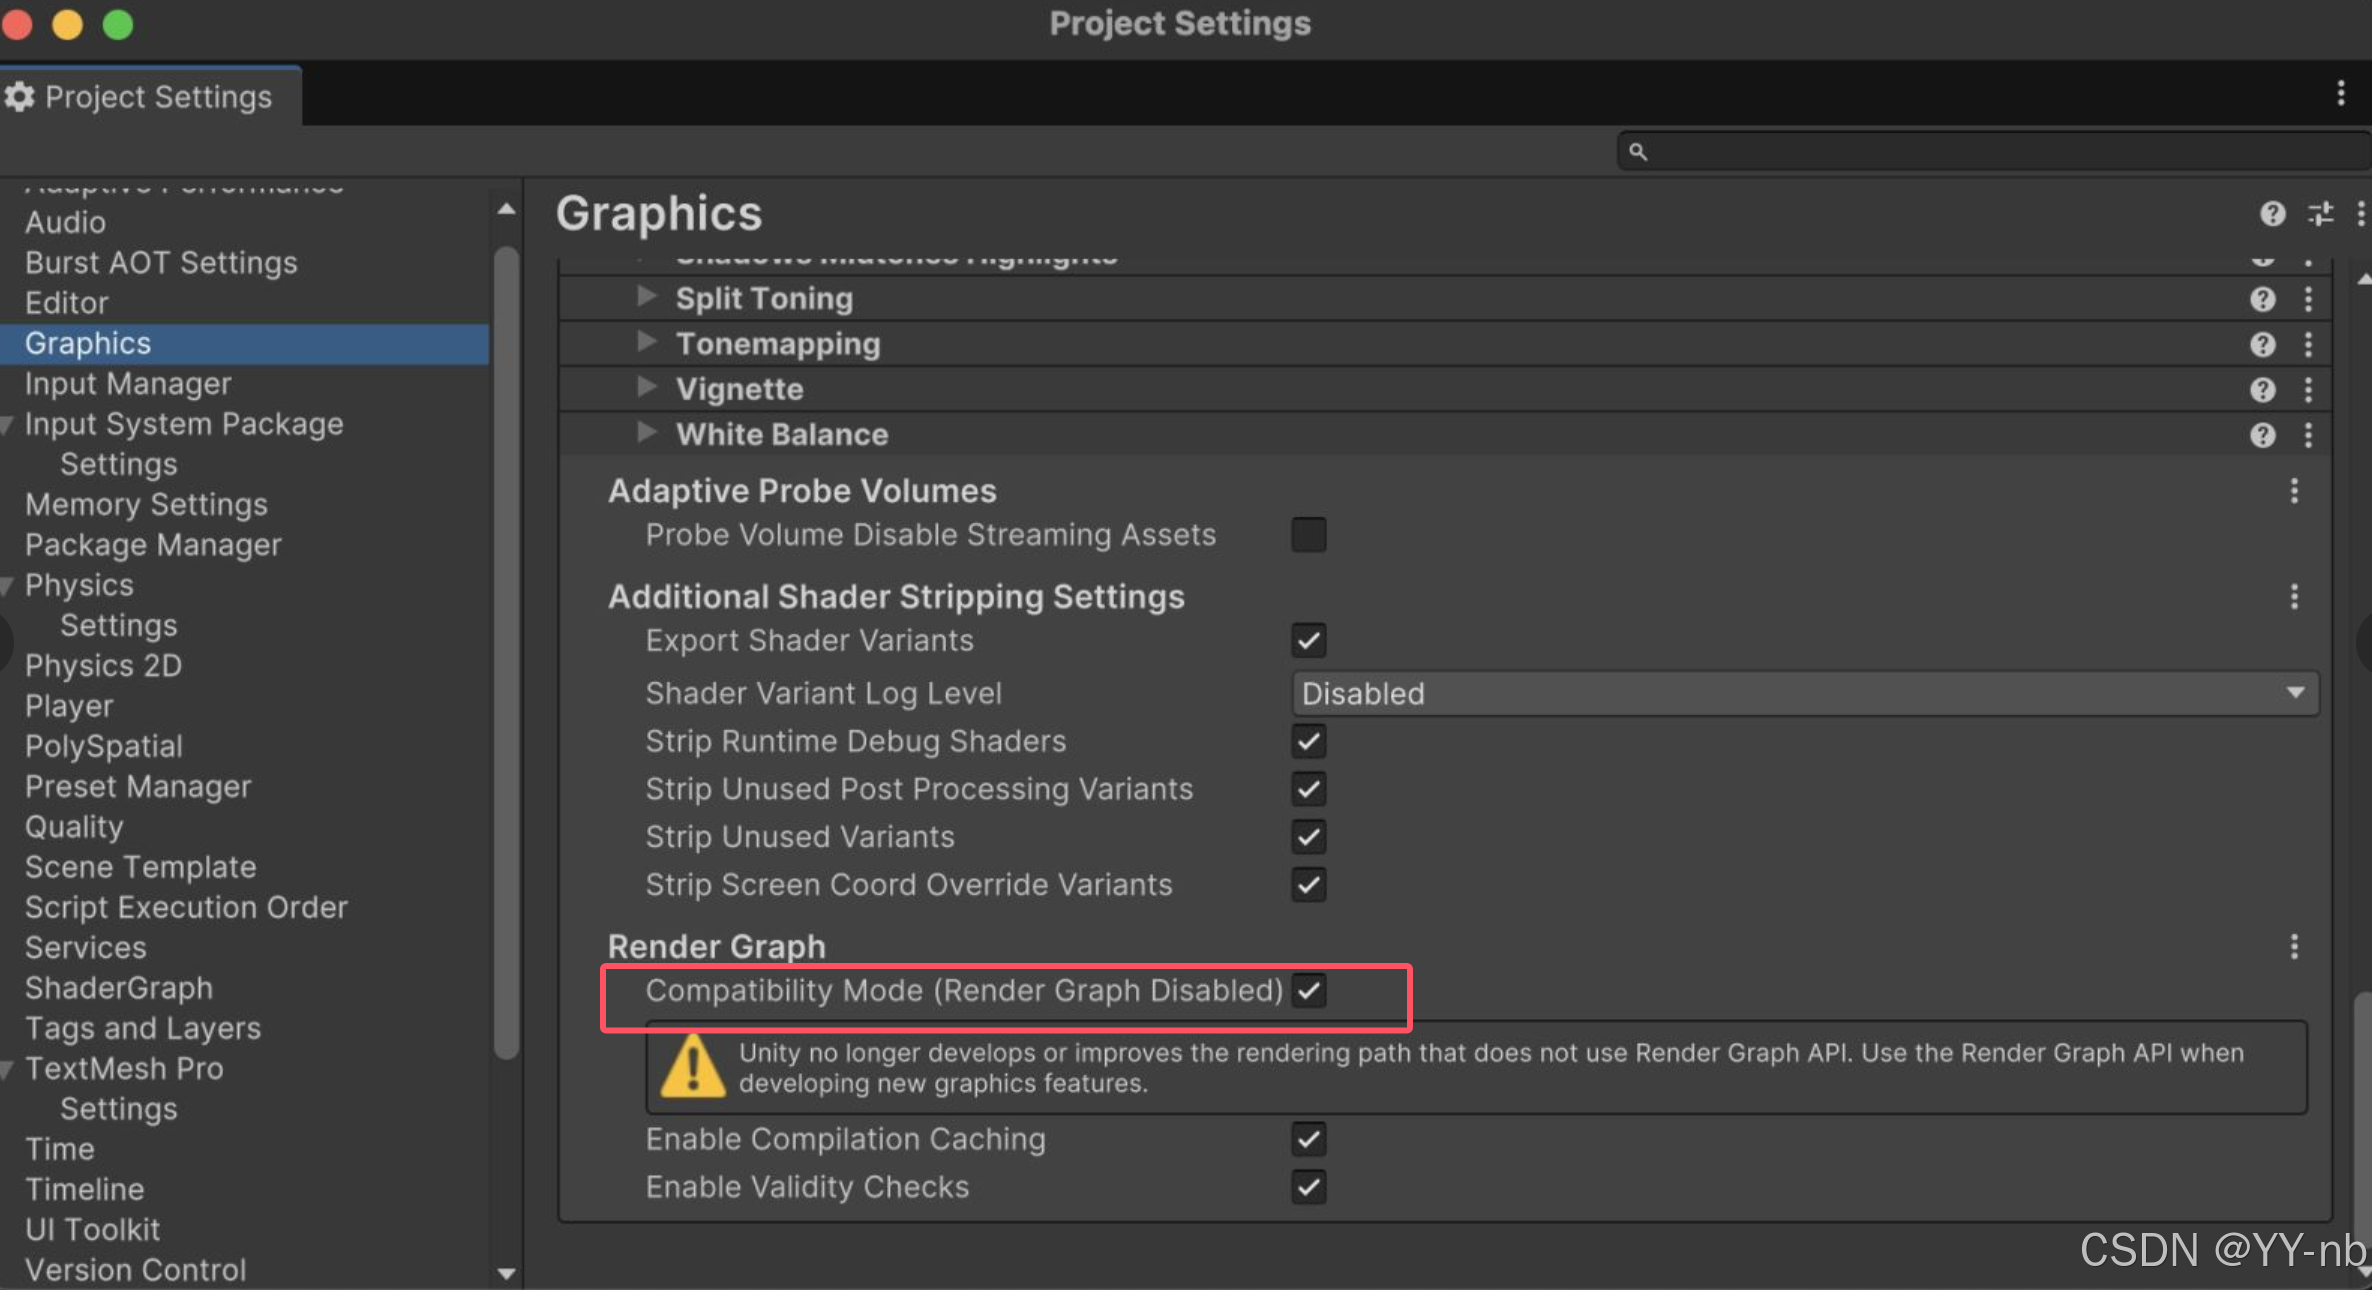Expand the Split Toning section

point(648,297)
